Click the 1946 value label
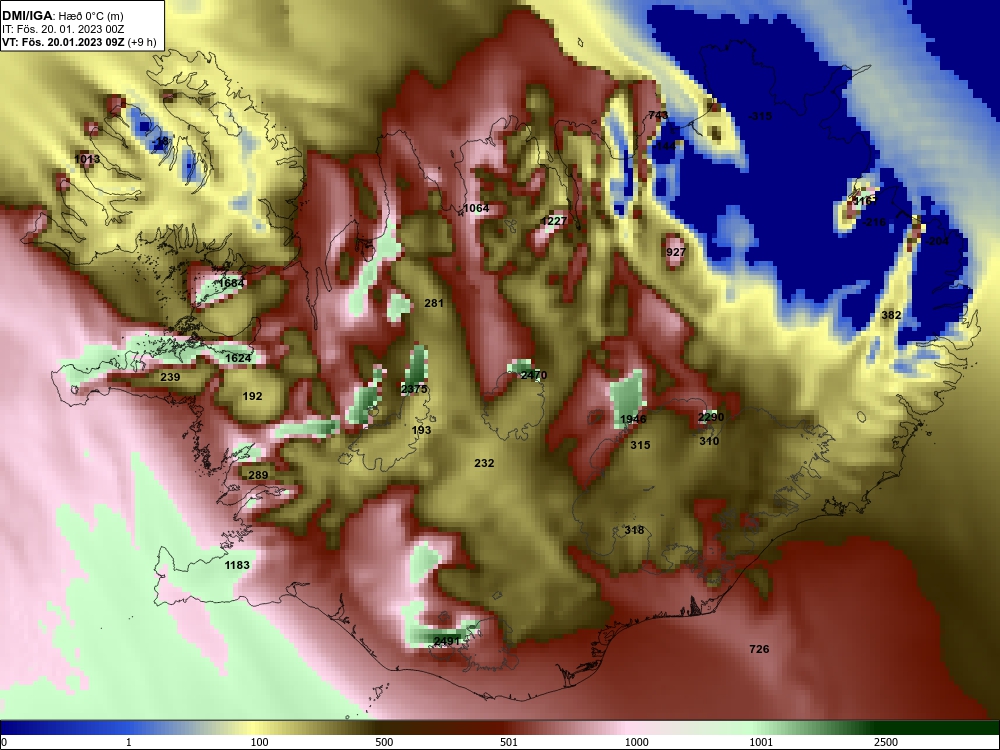This screenshot has height=750, width=1000. pos(633,420)
